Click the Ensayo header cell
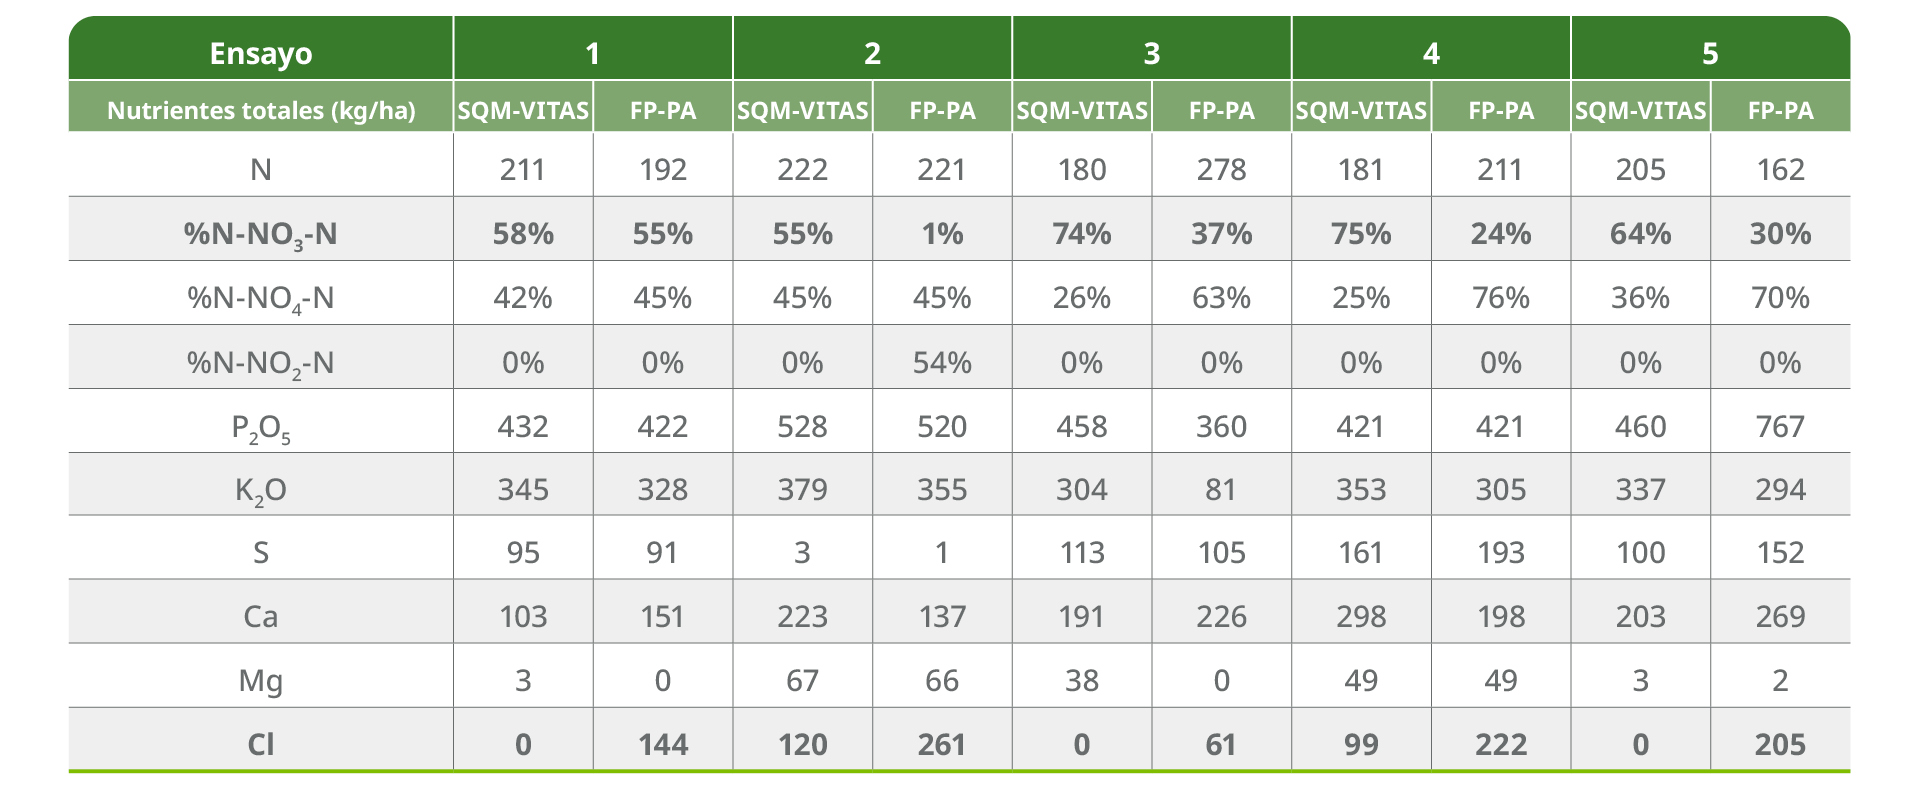This screenshot has width=1920, height=792. pyautogui.click(x=260, y=53)
